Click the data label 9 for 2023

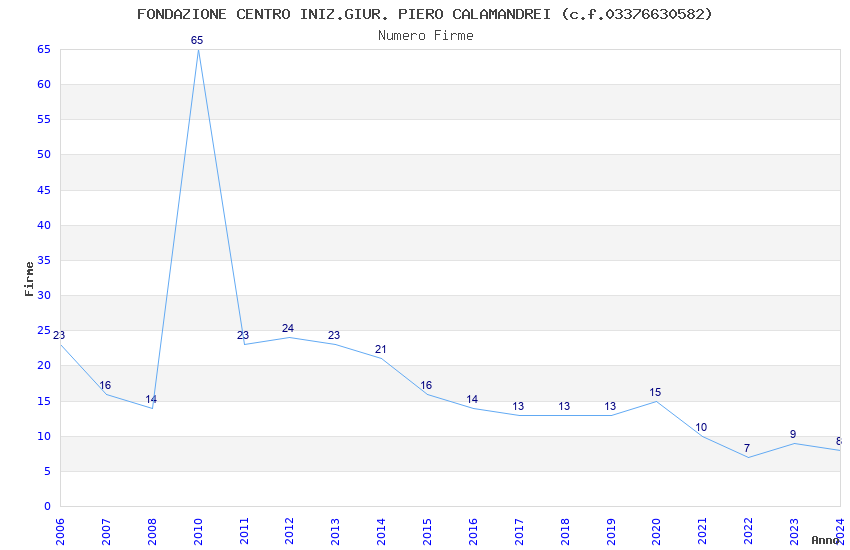[x=793, y=435]
